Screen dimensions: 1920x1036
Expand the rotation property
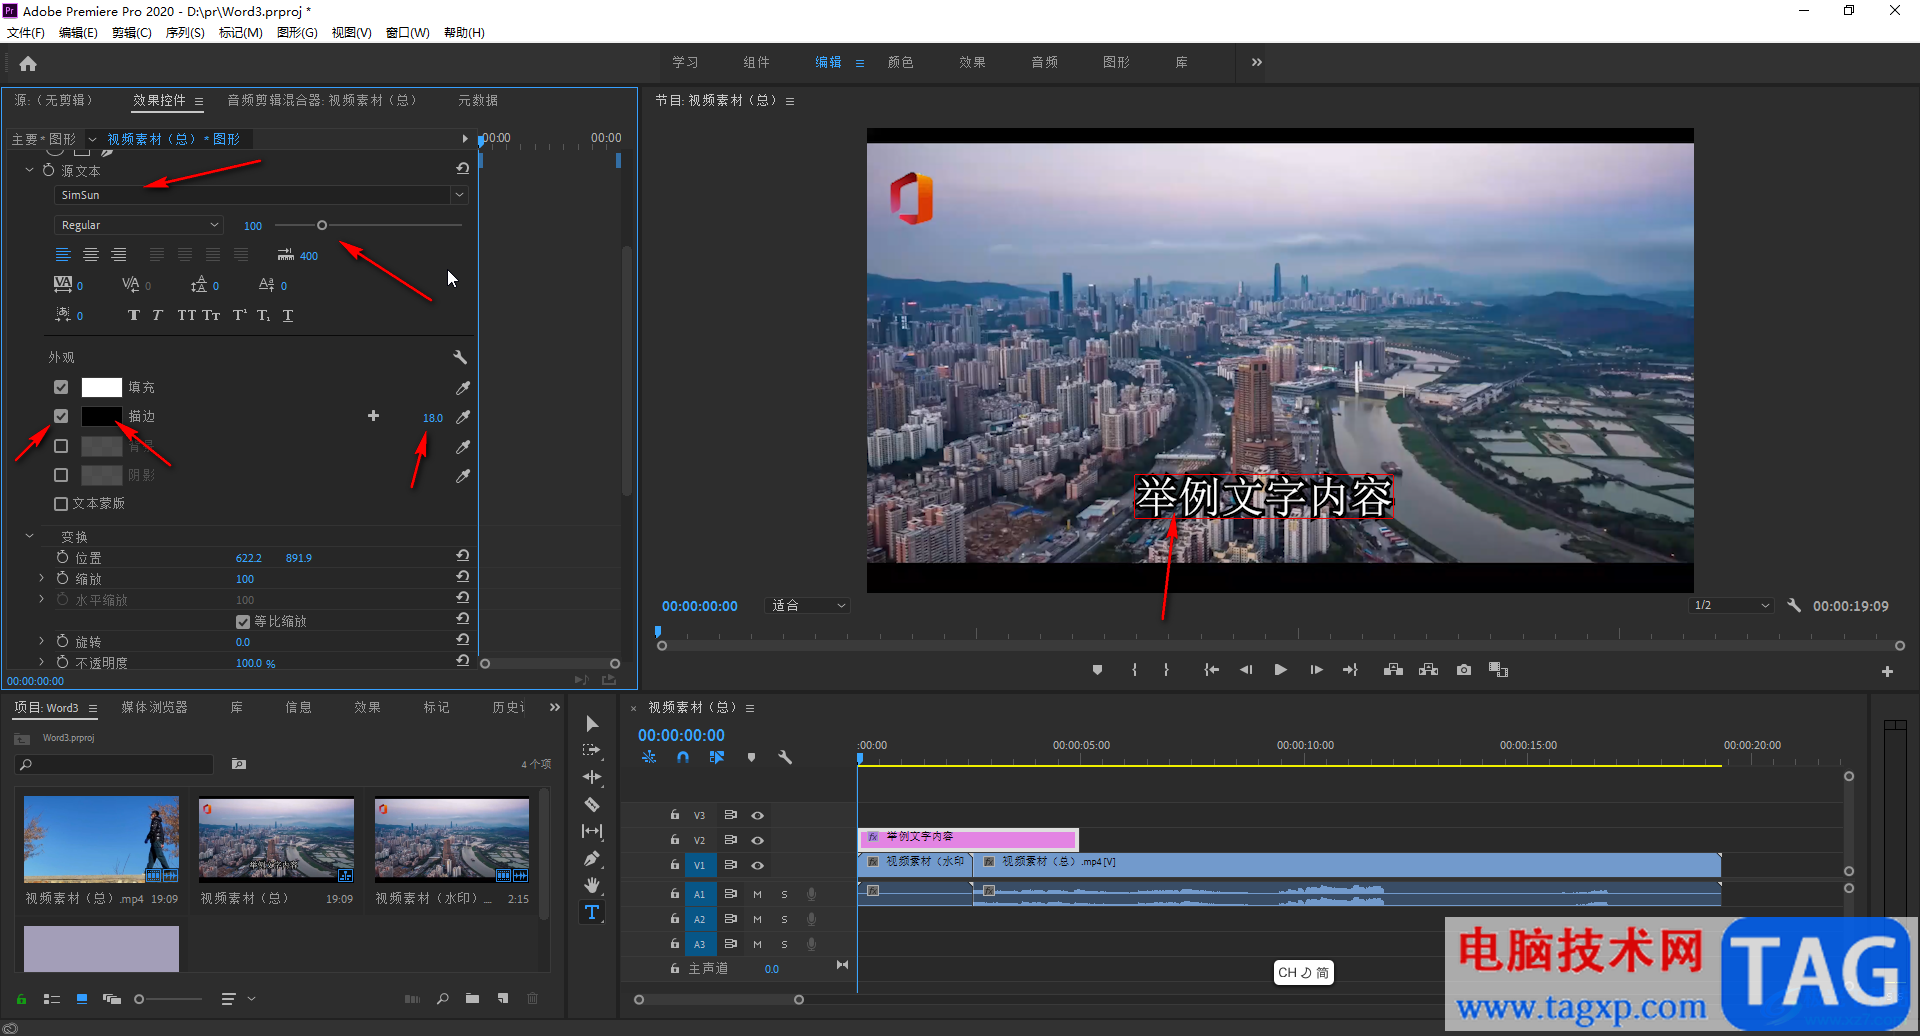tap(41, 641)
